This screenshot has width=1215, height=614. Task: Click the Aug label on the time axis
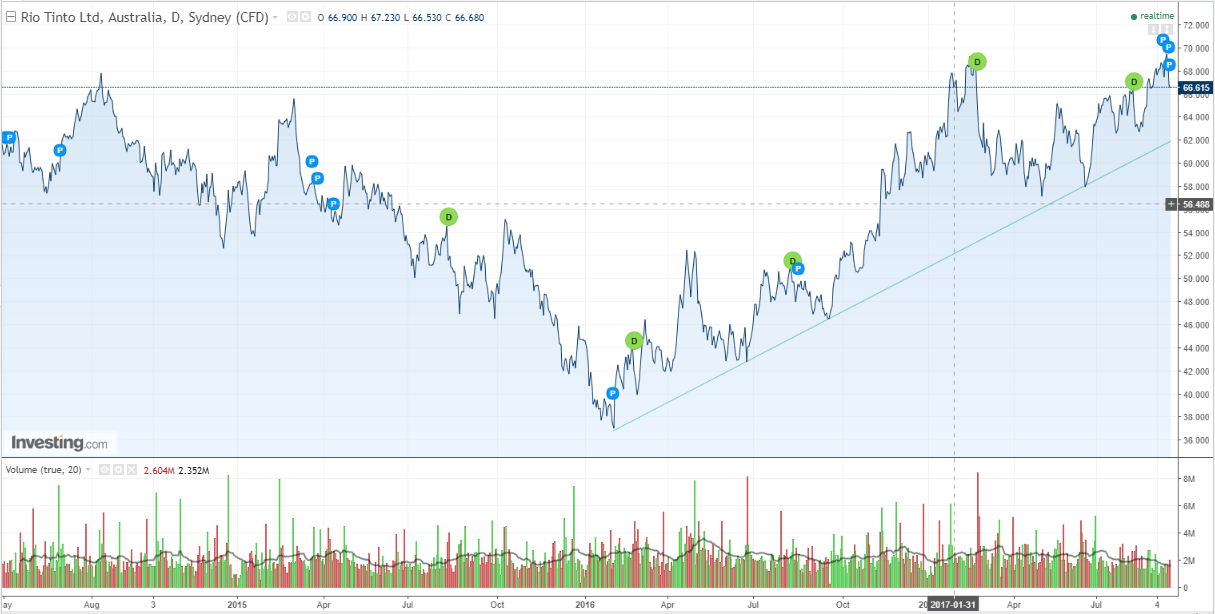[92, 605]
